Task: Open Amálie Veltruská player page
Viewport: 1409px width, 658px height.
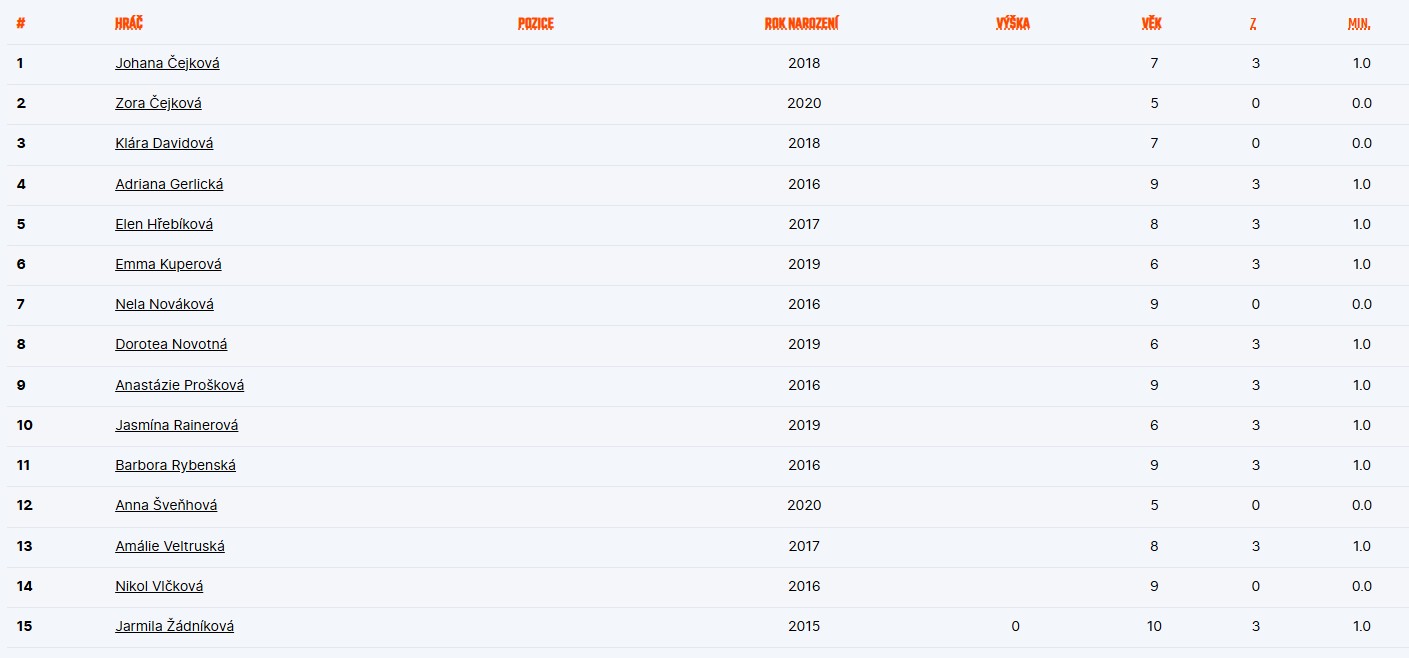Action: coord(170,546)
